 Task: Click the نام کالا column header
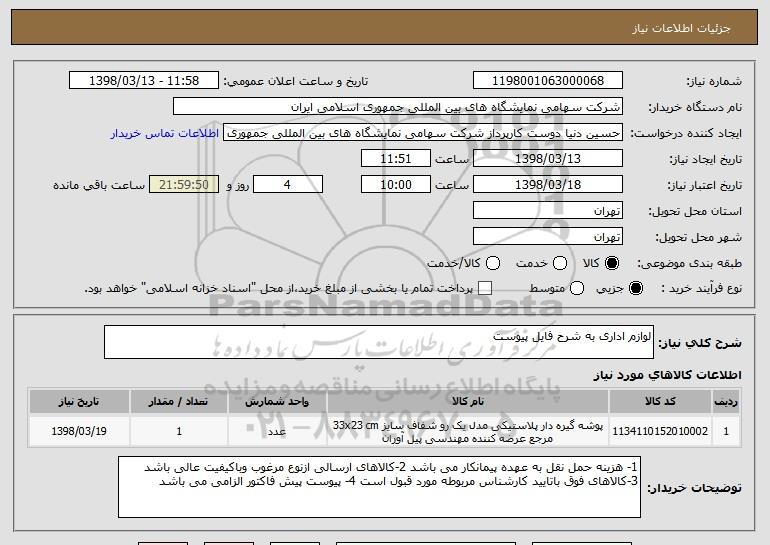468,402
